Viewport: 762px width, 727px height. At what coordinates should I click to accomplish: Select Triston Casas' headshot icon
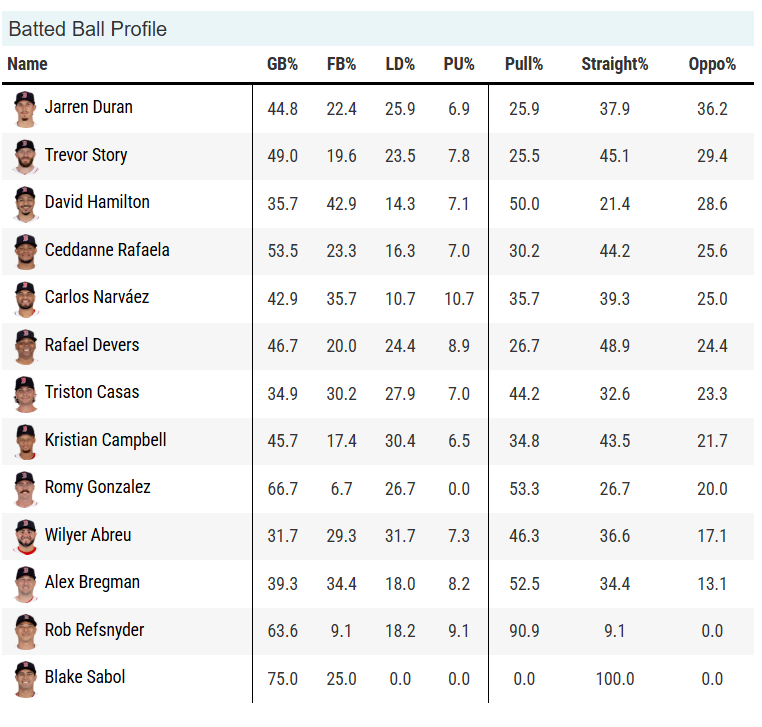(x=25, y=393)
